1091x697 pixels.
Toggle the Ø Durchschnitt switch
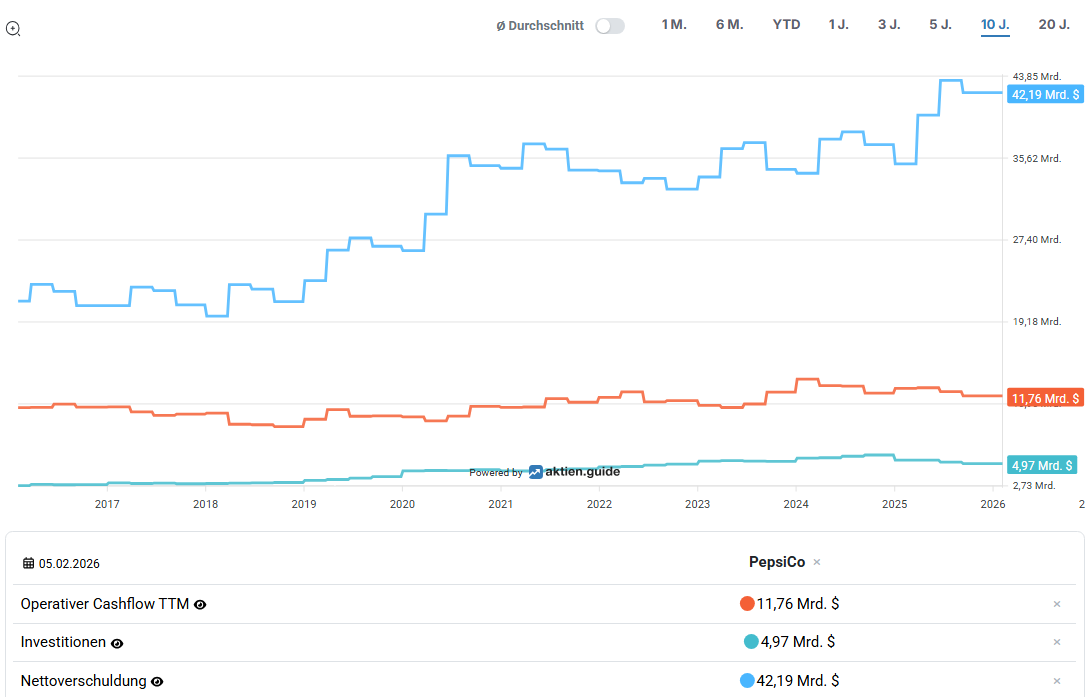tap(609, 26)
